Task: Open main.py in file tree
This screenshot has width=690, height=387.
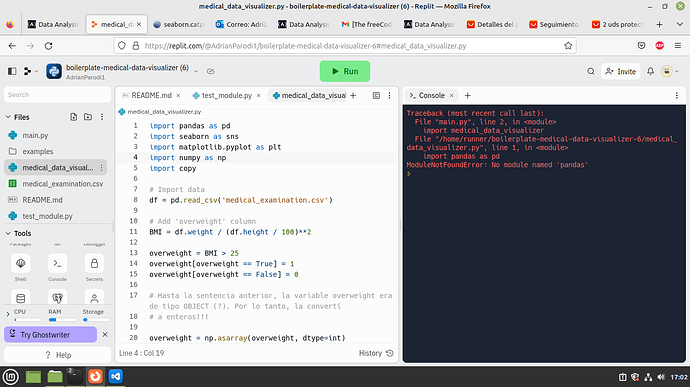Action: point(35,135)
